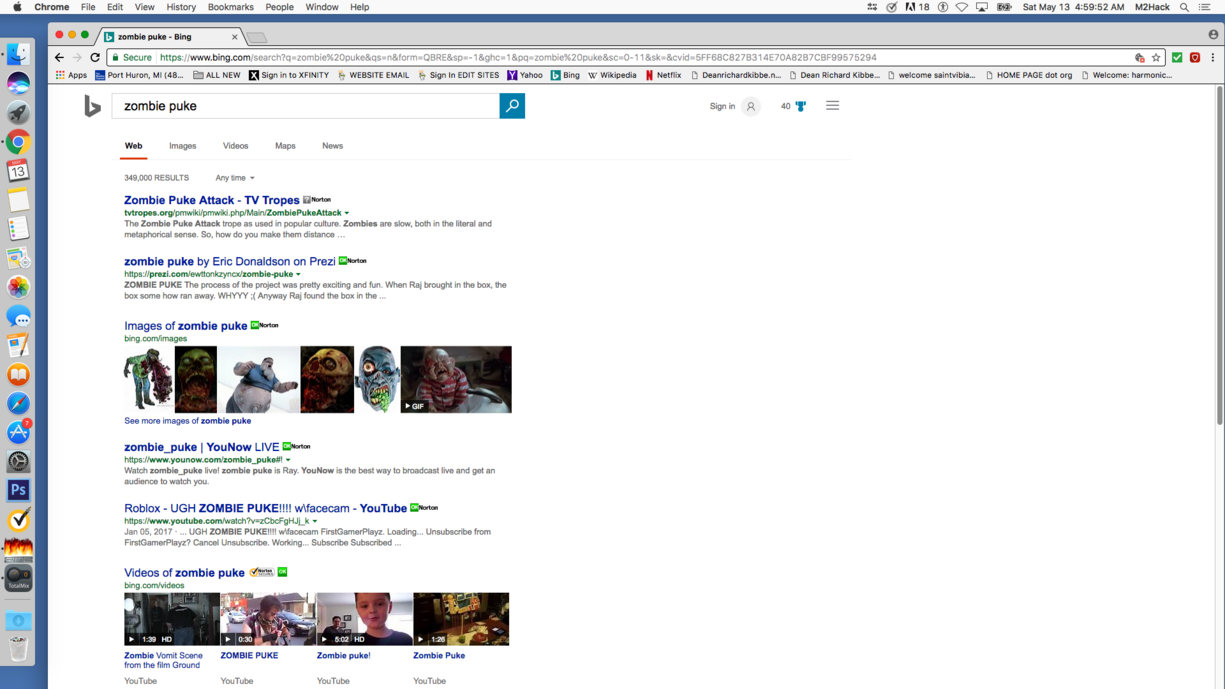Viewport: 1225px width, 689px height.
Task: Click See more images of zombie puke
Action: coord(188,421)
